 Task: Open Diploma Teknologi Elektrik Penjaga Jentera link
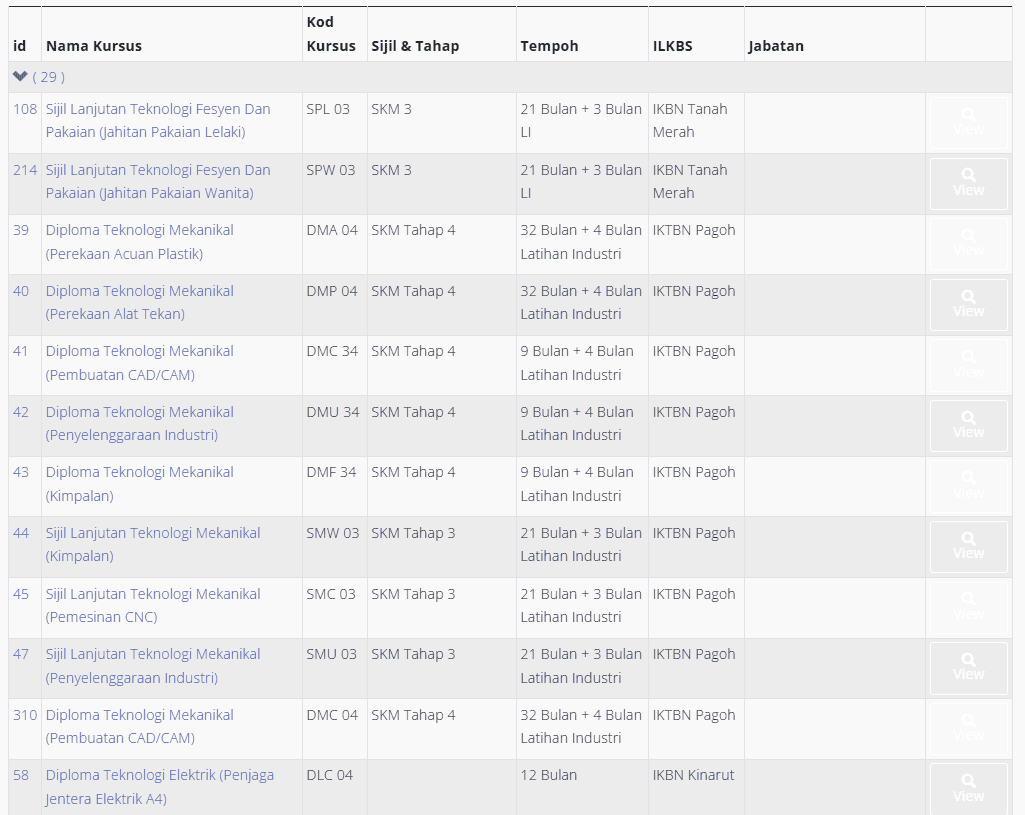(x=159, y=787)
